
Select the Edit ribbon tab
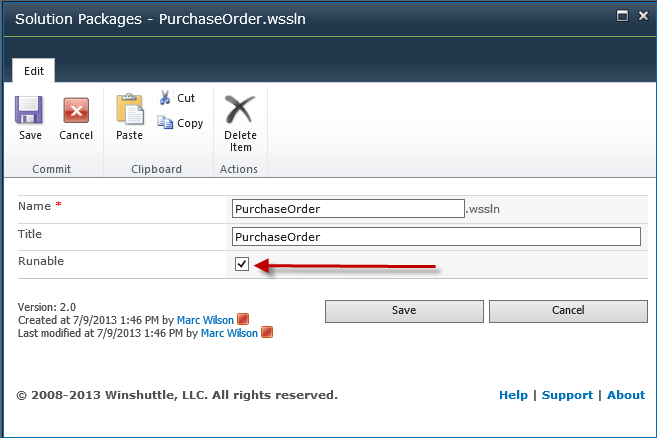click(x=34, y=71)
